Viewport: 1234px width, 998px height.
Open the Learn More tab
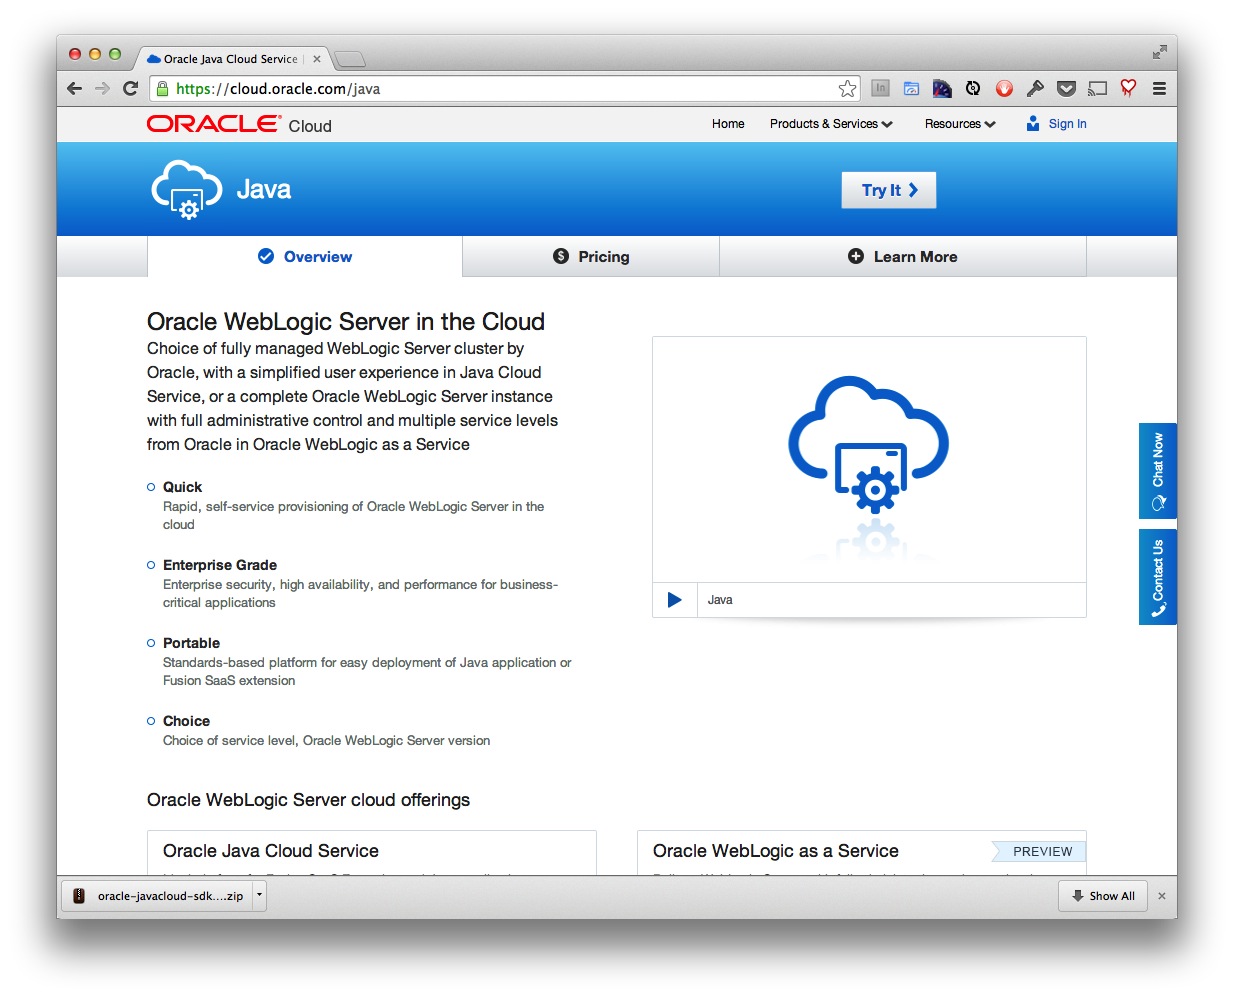pos(902,257)
